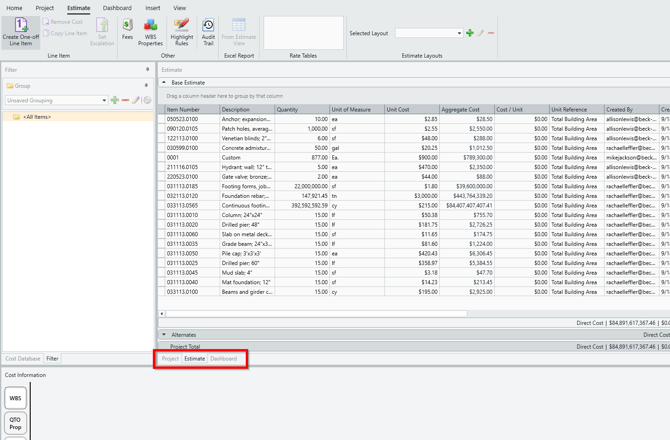670x440 pixels.
Task: Open the Home ribbon tab
Action: 14,8
